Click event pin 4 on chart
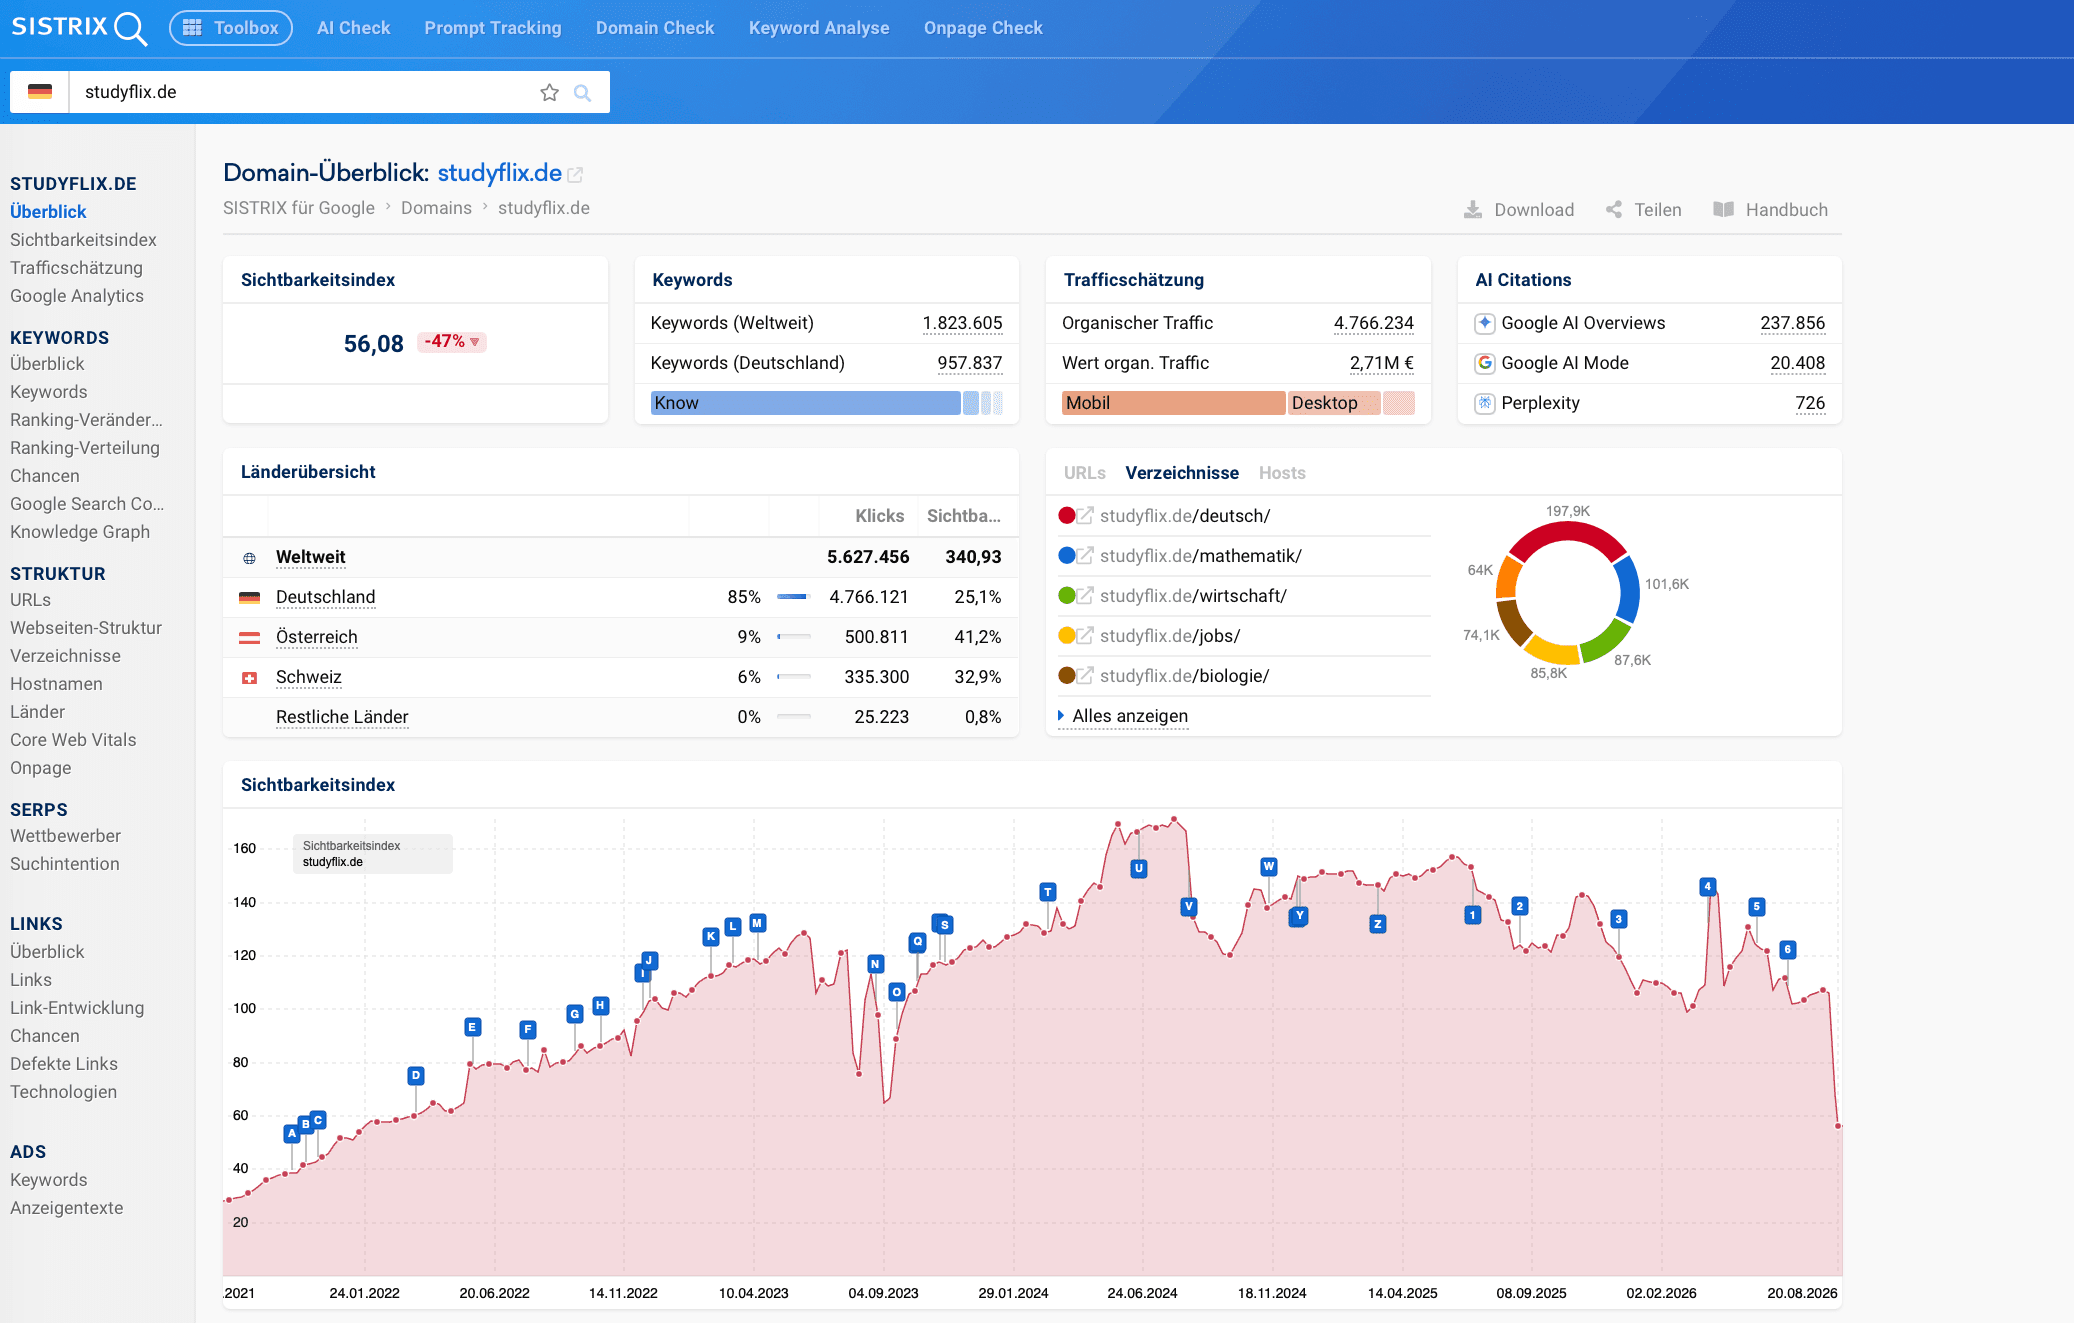The image size is (2074, 1323). [1708, 886]
